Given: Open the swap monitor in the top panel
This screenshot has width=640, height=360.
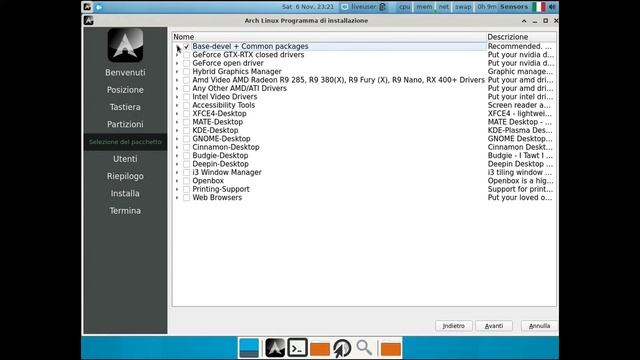Looking at the screenshot, I should (x=463, y=7).
